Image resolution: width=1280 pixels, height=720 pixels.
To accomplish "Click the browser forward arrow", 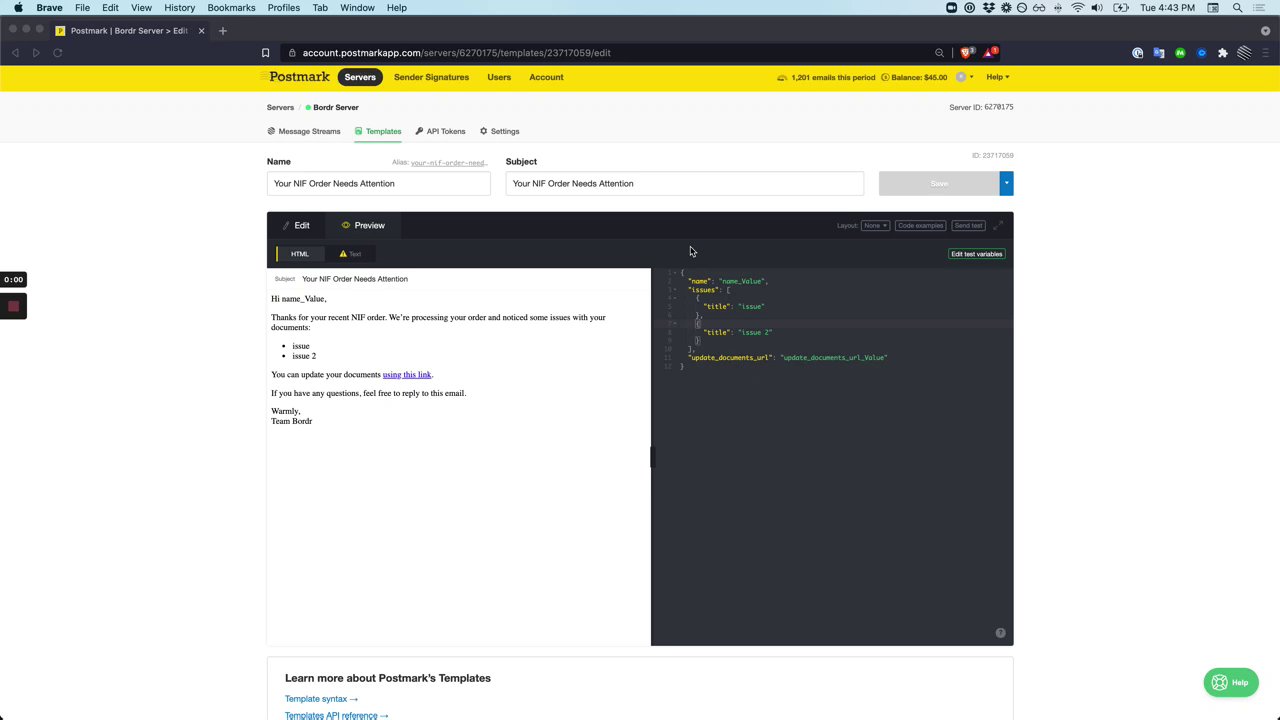I will (x=36, y=53).
